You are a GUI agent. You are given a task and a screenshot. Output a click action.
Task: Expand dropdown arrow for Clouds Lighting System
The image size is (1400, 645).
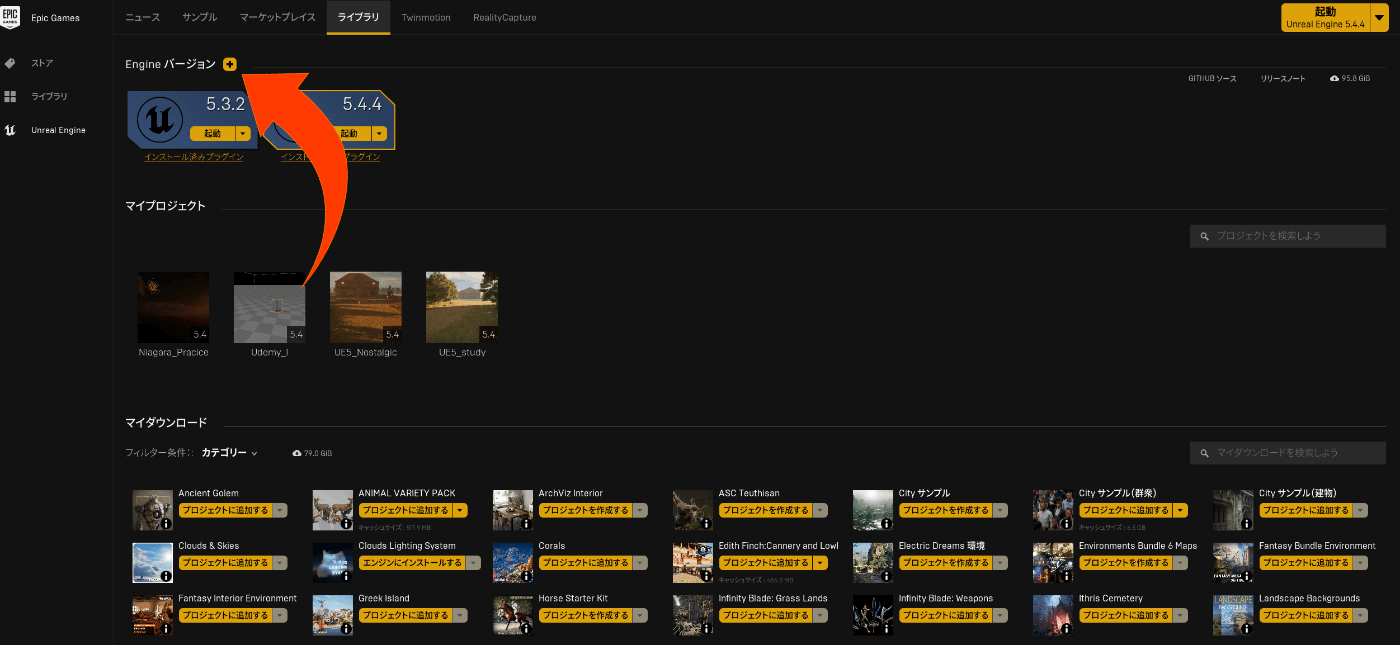[x=474, y=563]
